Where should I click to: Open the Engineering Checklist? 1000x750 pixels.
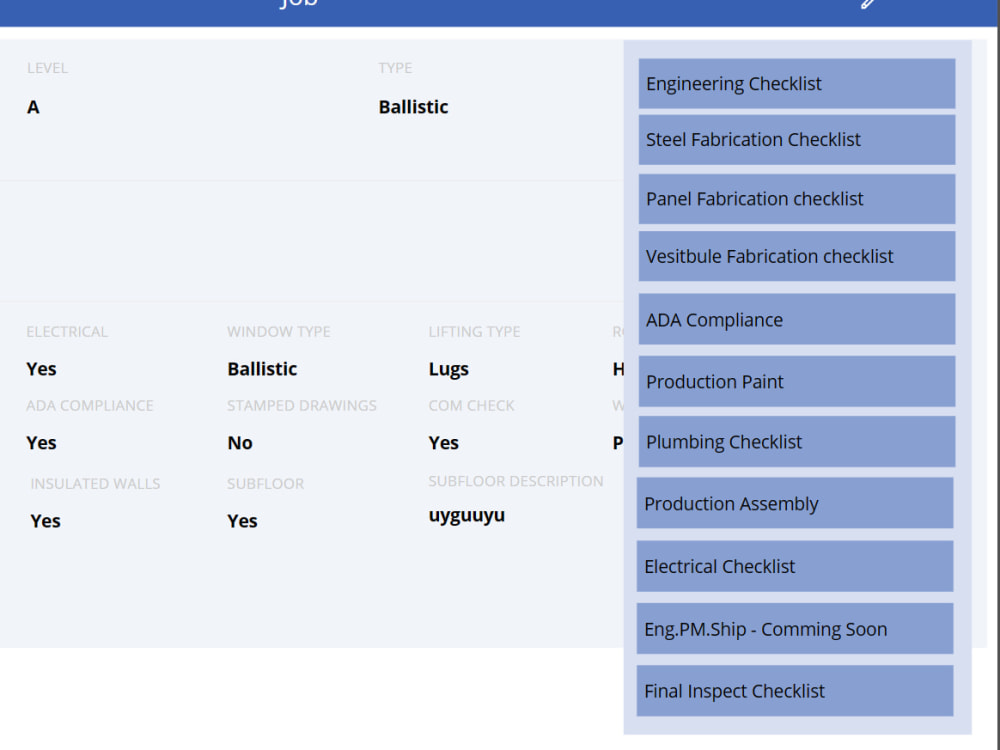[x=796, y=84]
